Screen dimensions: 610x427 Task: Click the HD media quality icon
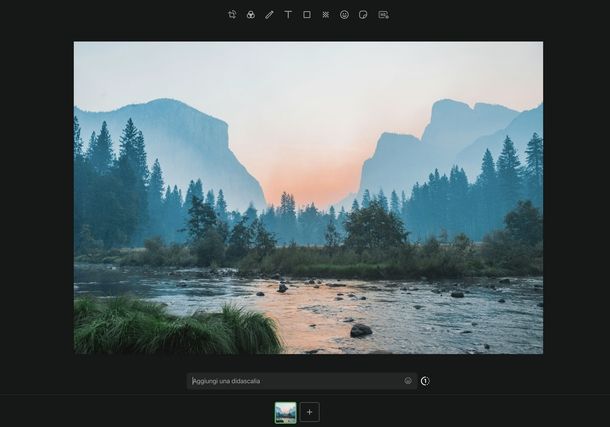384,15
